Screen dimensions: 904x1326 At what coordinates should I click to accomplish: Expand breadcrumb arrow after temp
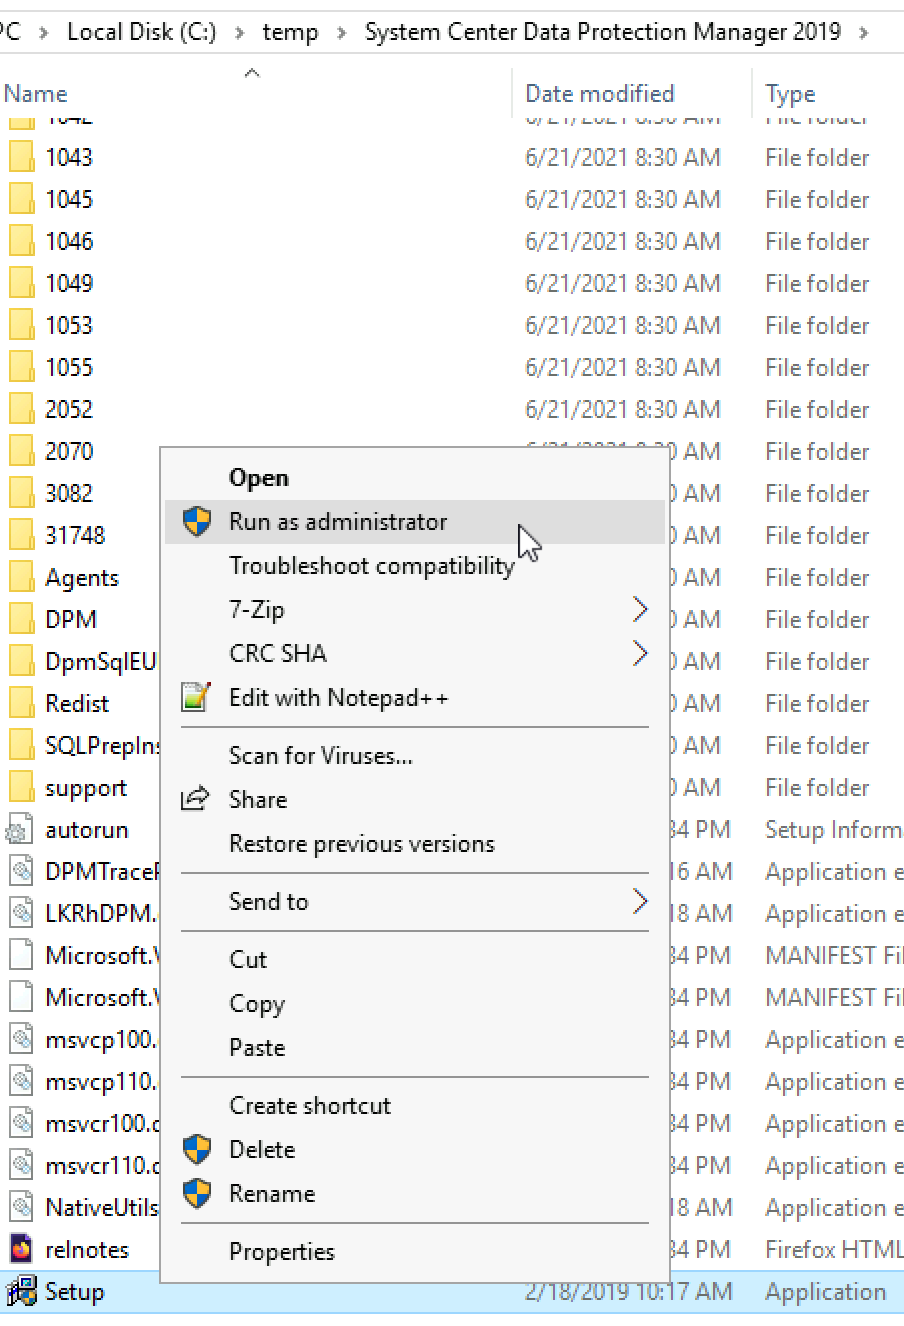coord(342,33)
